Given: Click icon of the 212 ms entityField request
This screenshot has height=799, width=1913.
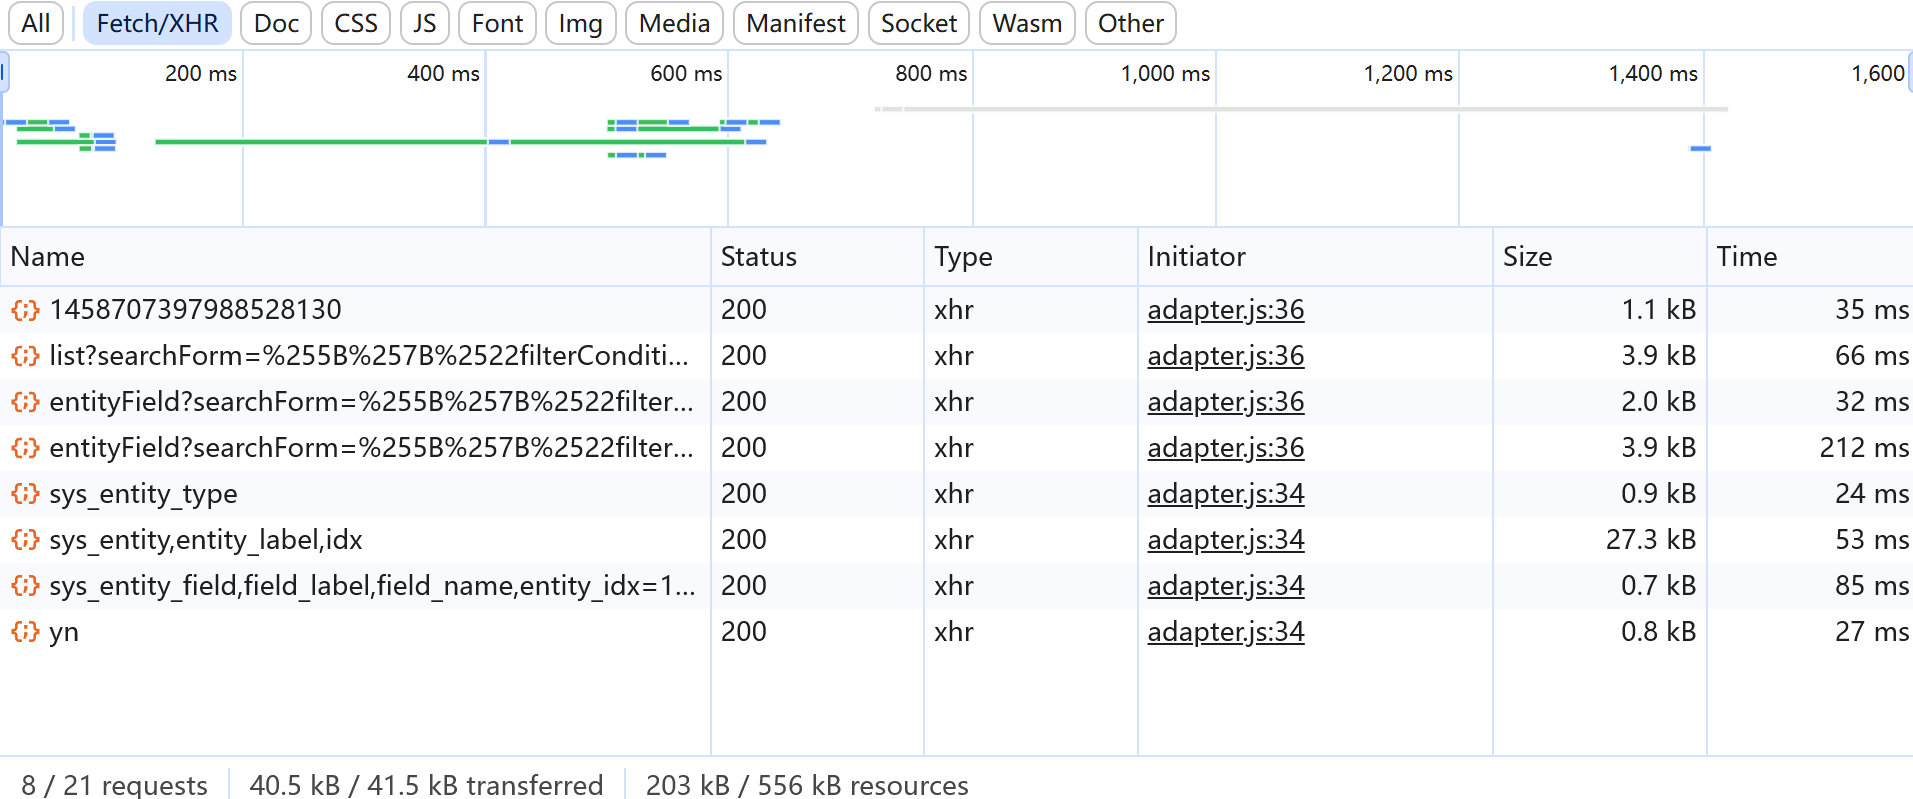Looking at the screenshot, I should (x=25, y=448).
